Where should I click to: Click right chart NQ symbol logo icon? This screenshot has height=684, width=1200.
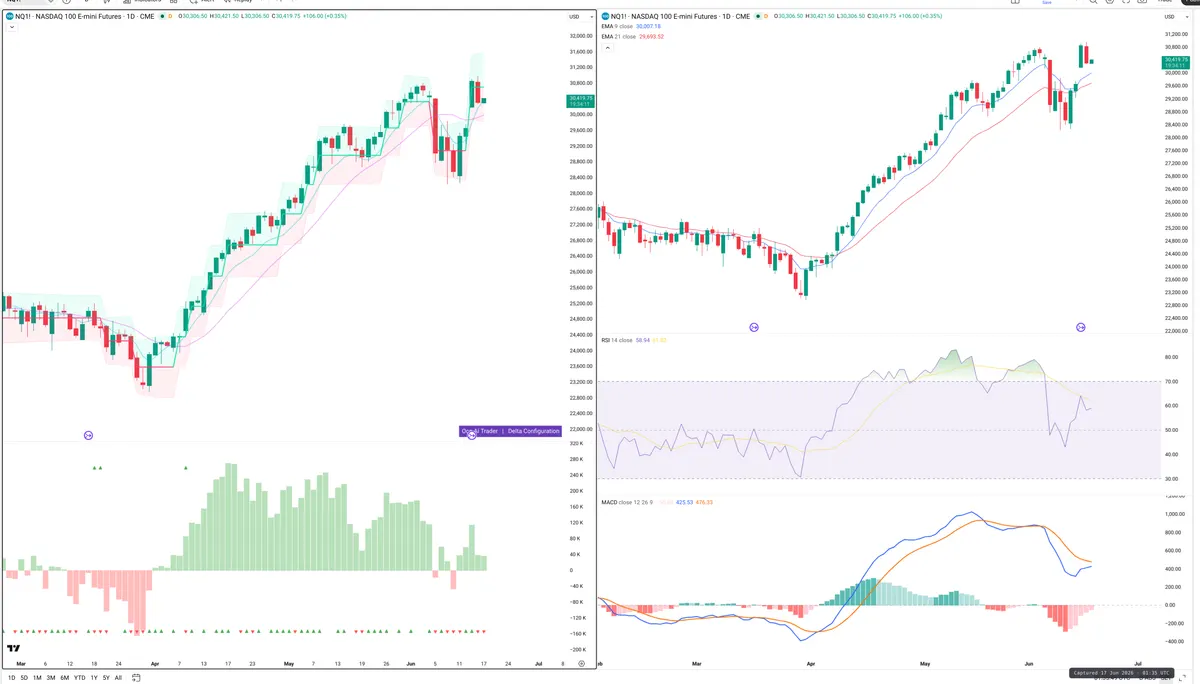pyautogui.click(x=605, y=16)
